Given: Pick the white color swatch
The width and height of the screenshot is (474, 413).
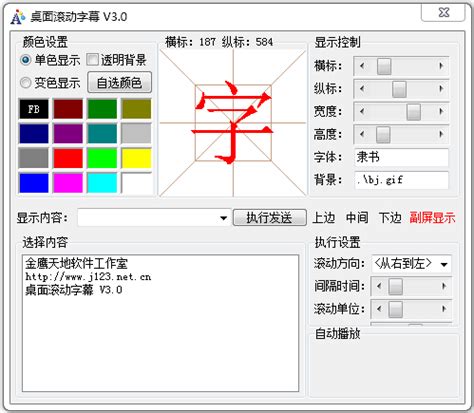Looking at the screenshot, I should tap(136, 183).
